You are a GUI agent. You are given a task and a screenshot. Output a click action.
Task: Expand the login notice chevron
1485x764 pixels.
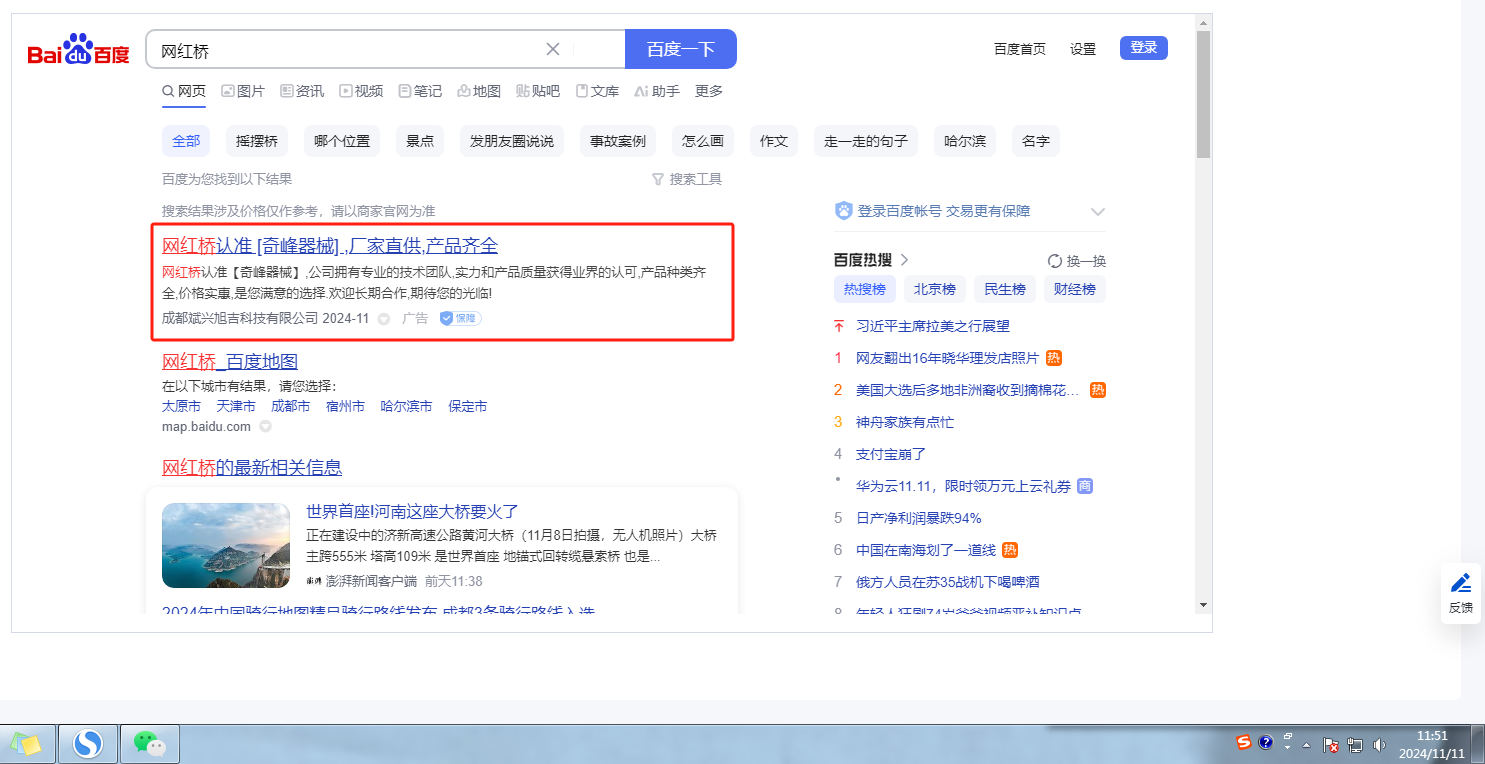point(1097,212)
